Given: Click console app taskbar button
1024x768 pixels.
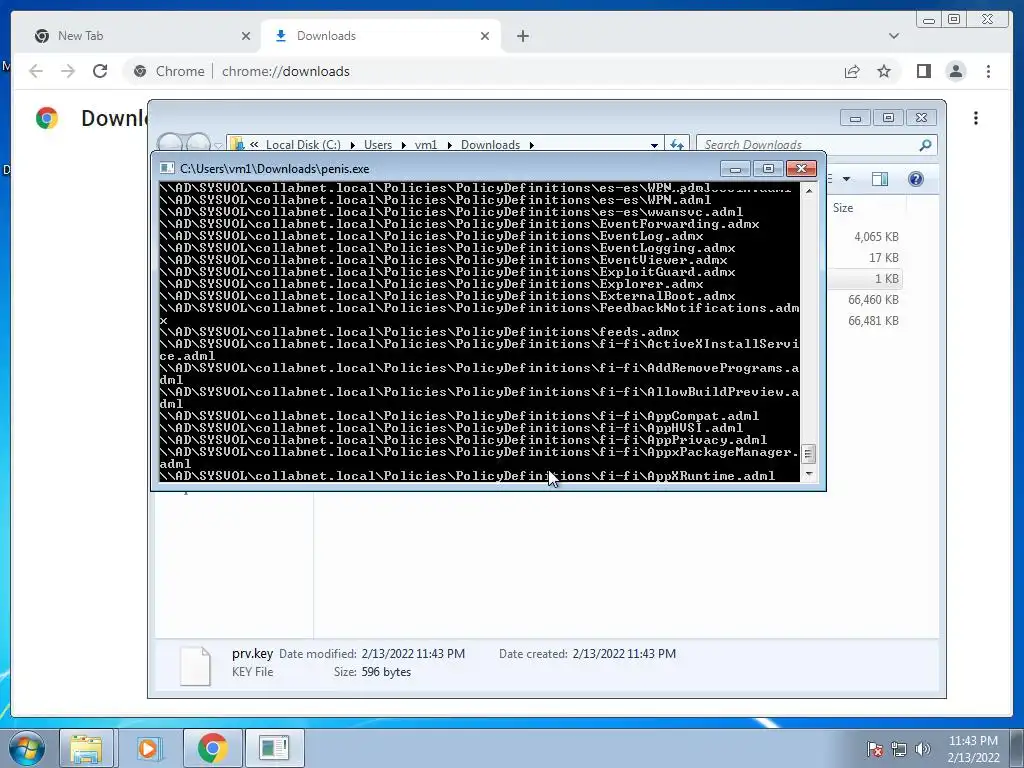Looking at the screenshot, I should pyautogui.click(x=274, y=748).
